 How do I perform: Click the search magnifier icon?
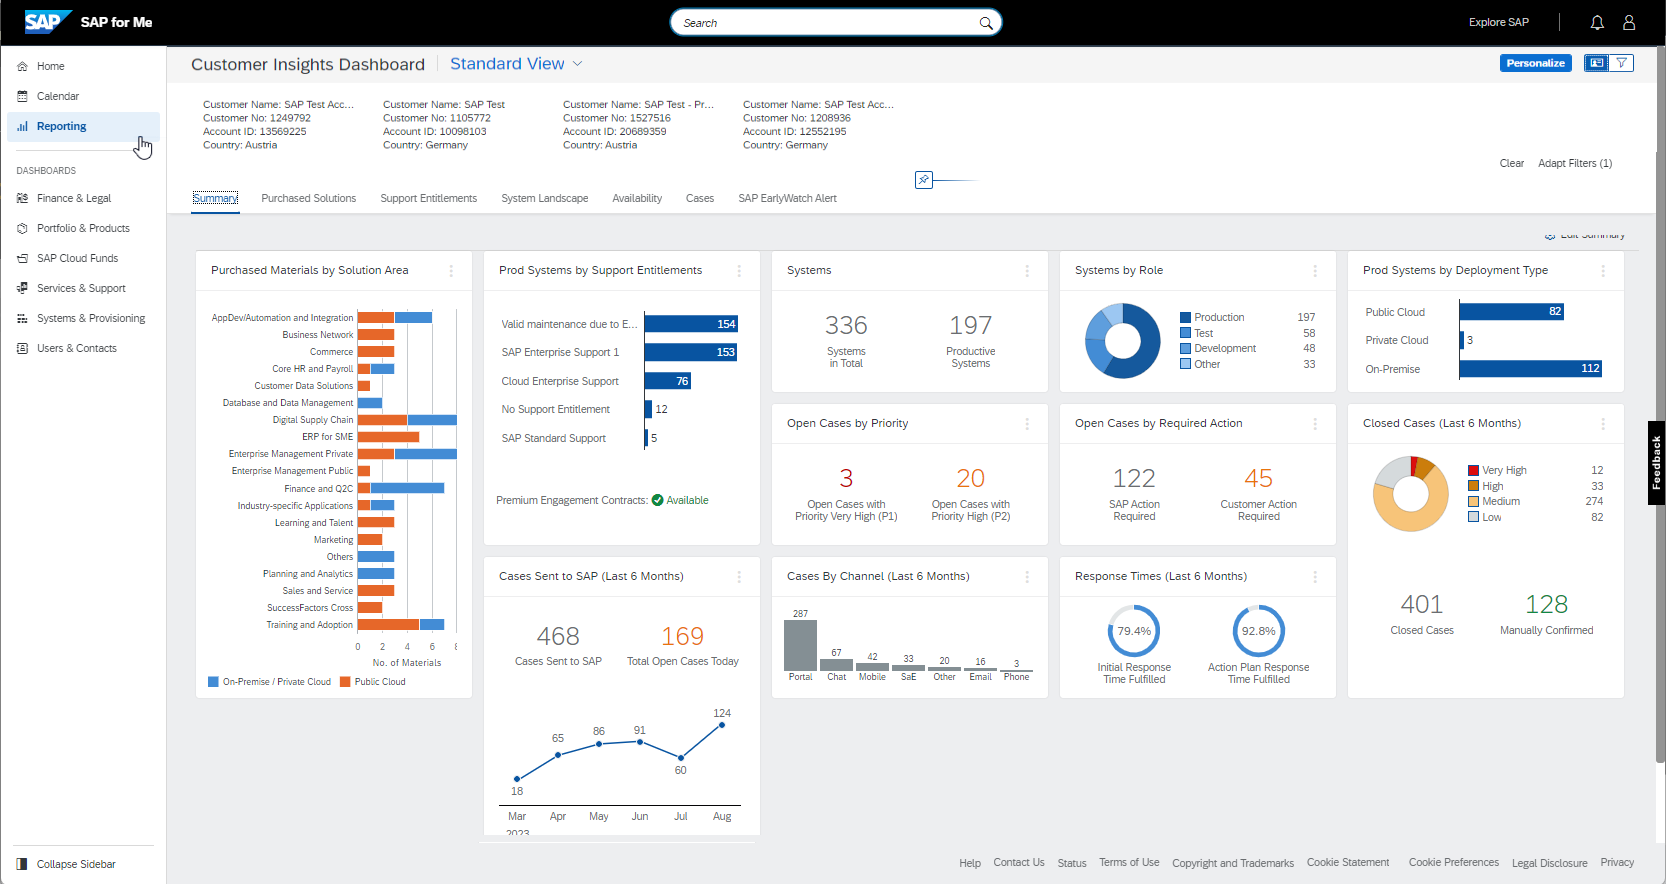click(x=986, y=23)
